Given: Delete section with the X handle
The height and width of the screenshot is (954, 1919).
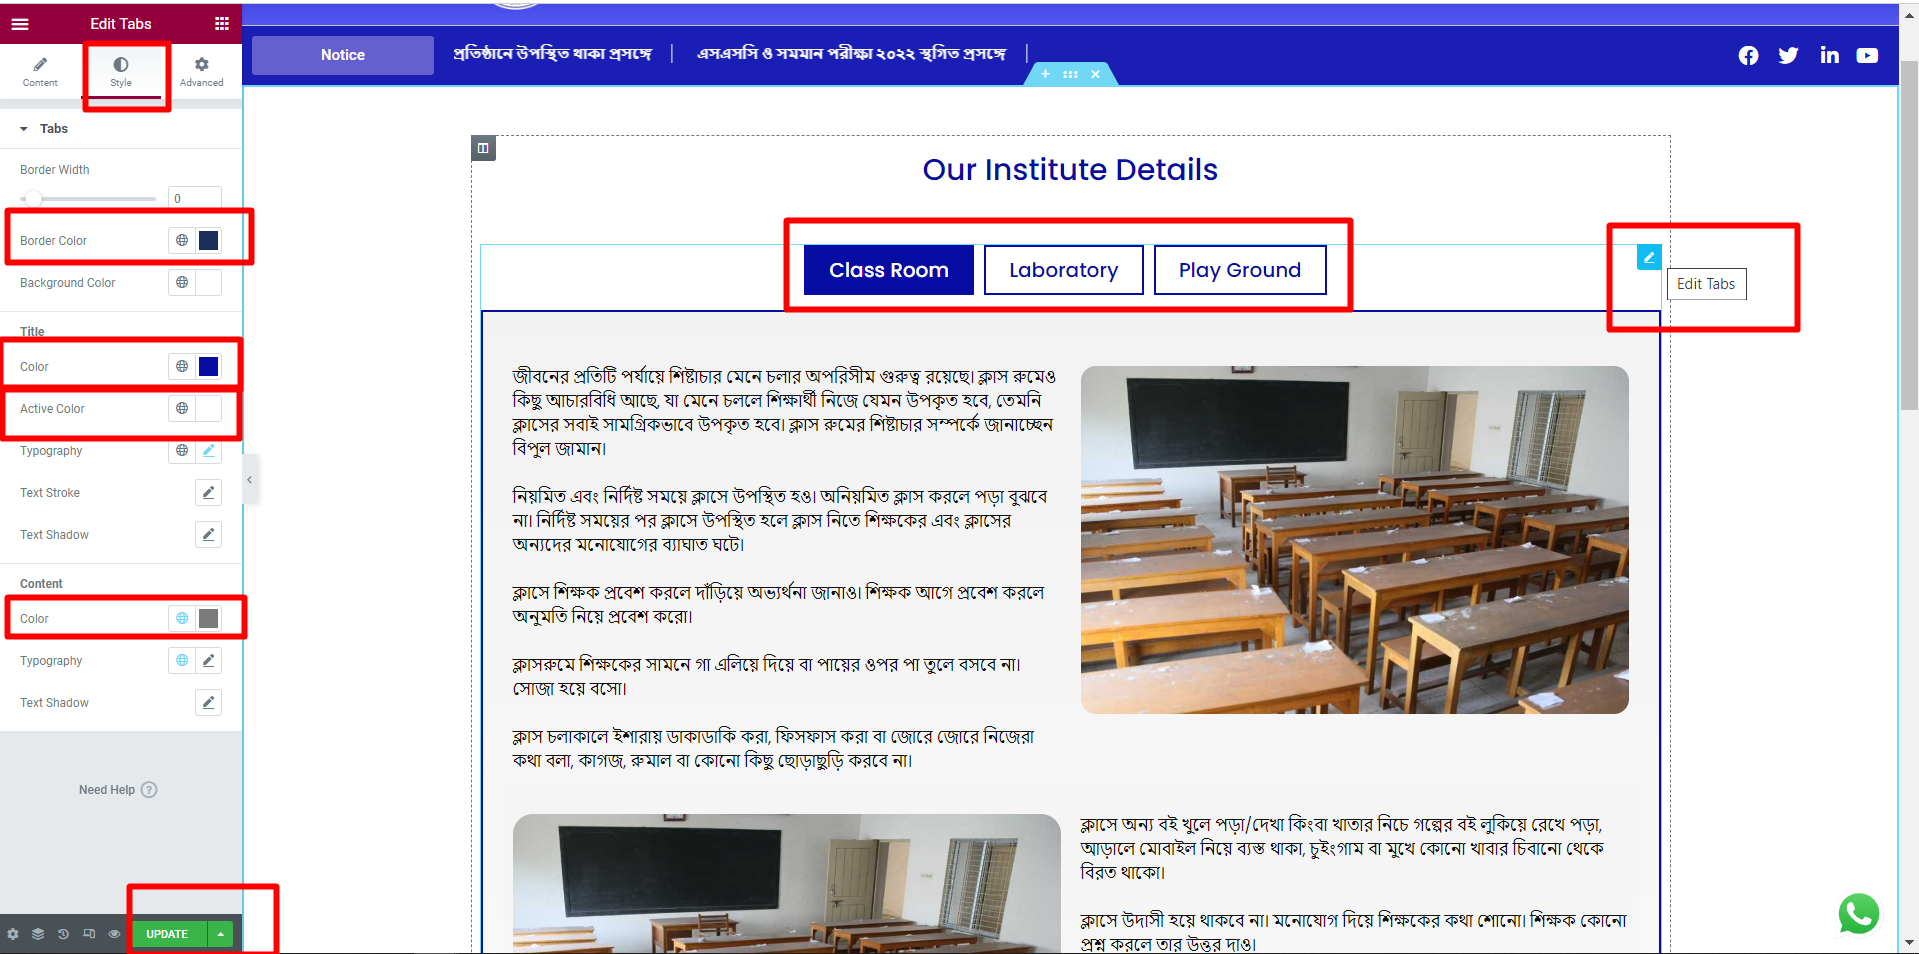Looking at the screenshot, I should [x=1095, y=74].
